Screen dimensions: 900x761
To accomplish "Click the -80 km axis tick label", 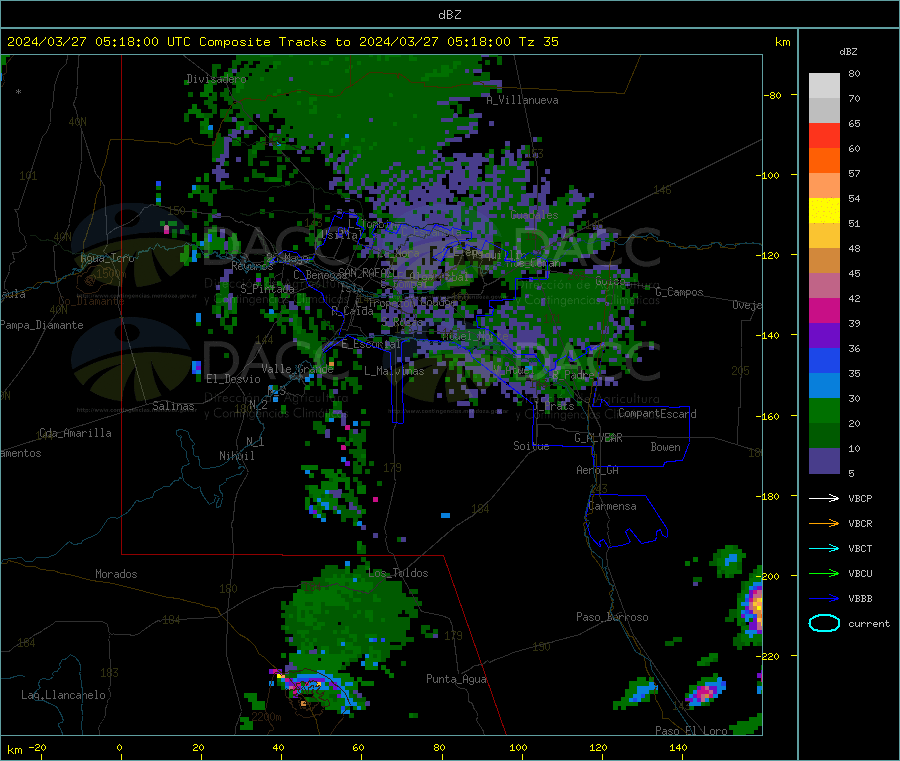I will [772, 95].
